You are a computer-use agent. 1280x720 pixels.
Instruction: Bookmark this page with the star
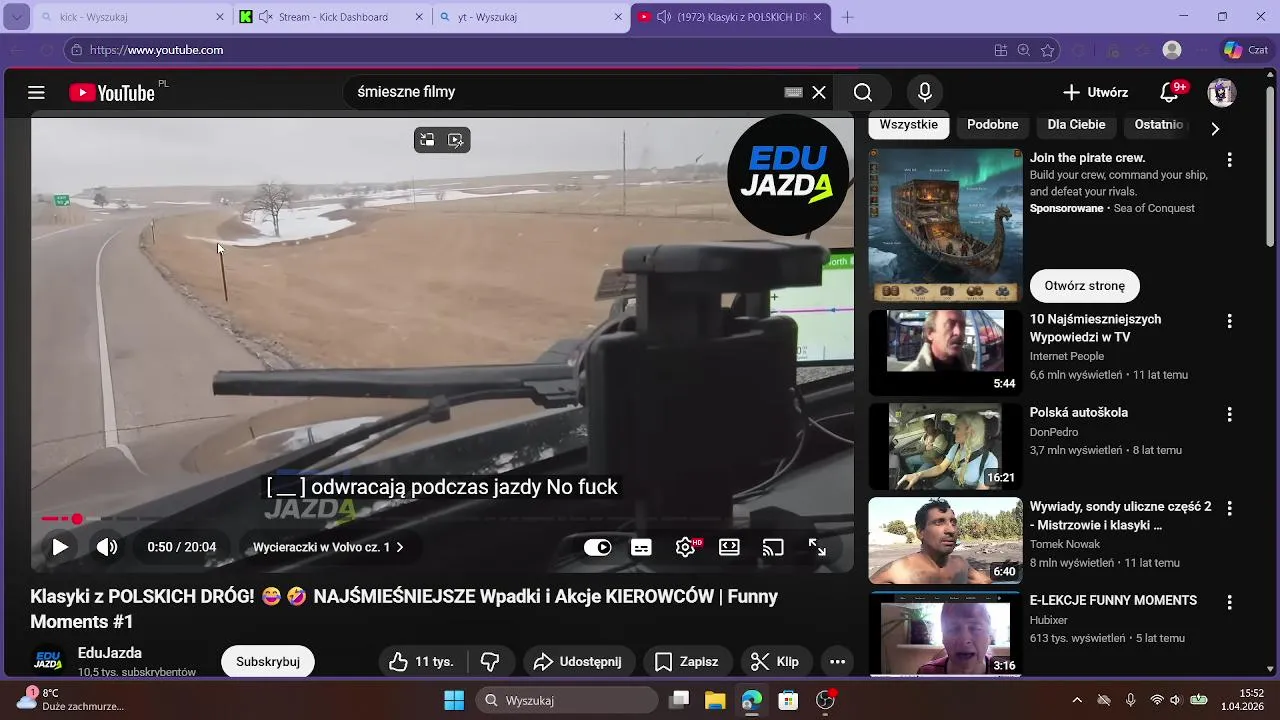pyautogui.click(x=1047, y=50)
